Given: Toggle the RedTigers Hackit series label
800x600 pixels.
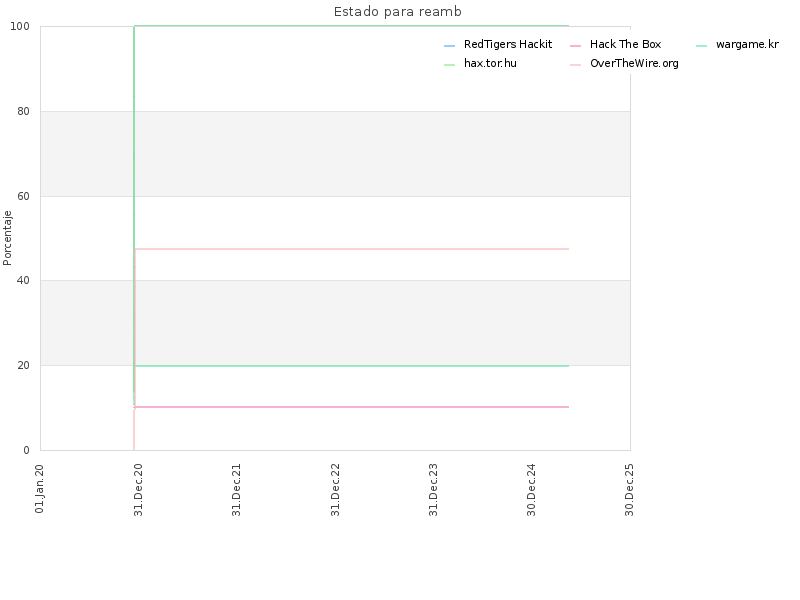Looking at the screenshot, I should tap(508, 44).
